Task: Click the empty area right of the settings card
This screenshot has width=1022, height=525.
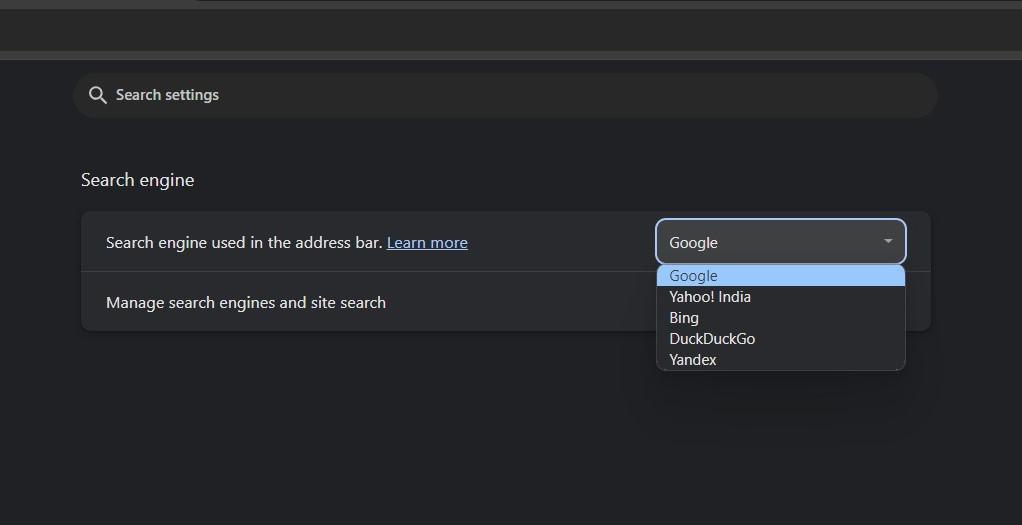Action: (975, 270)
